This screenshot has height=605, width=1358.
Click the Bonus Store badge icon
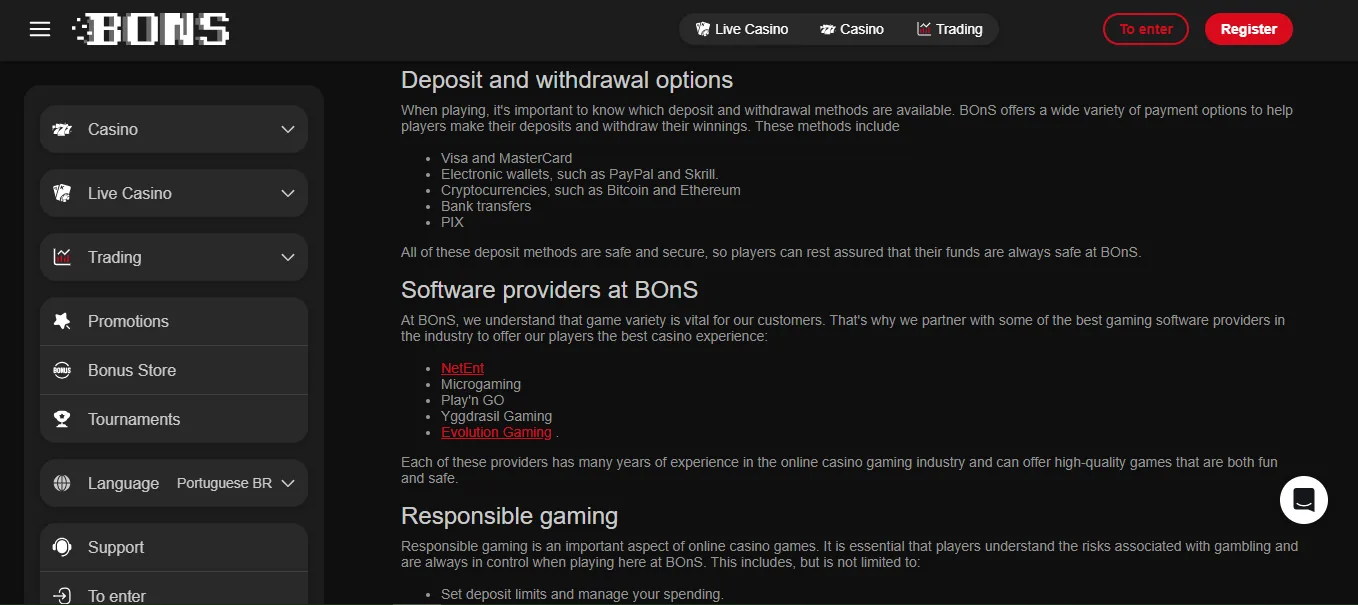(x=62, y=370)
